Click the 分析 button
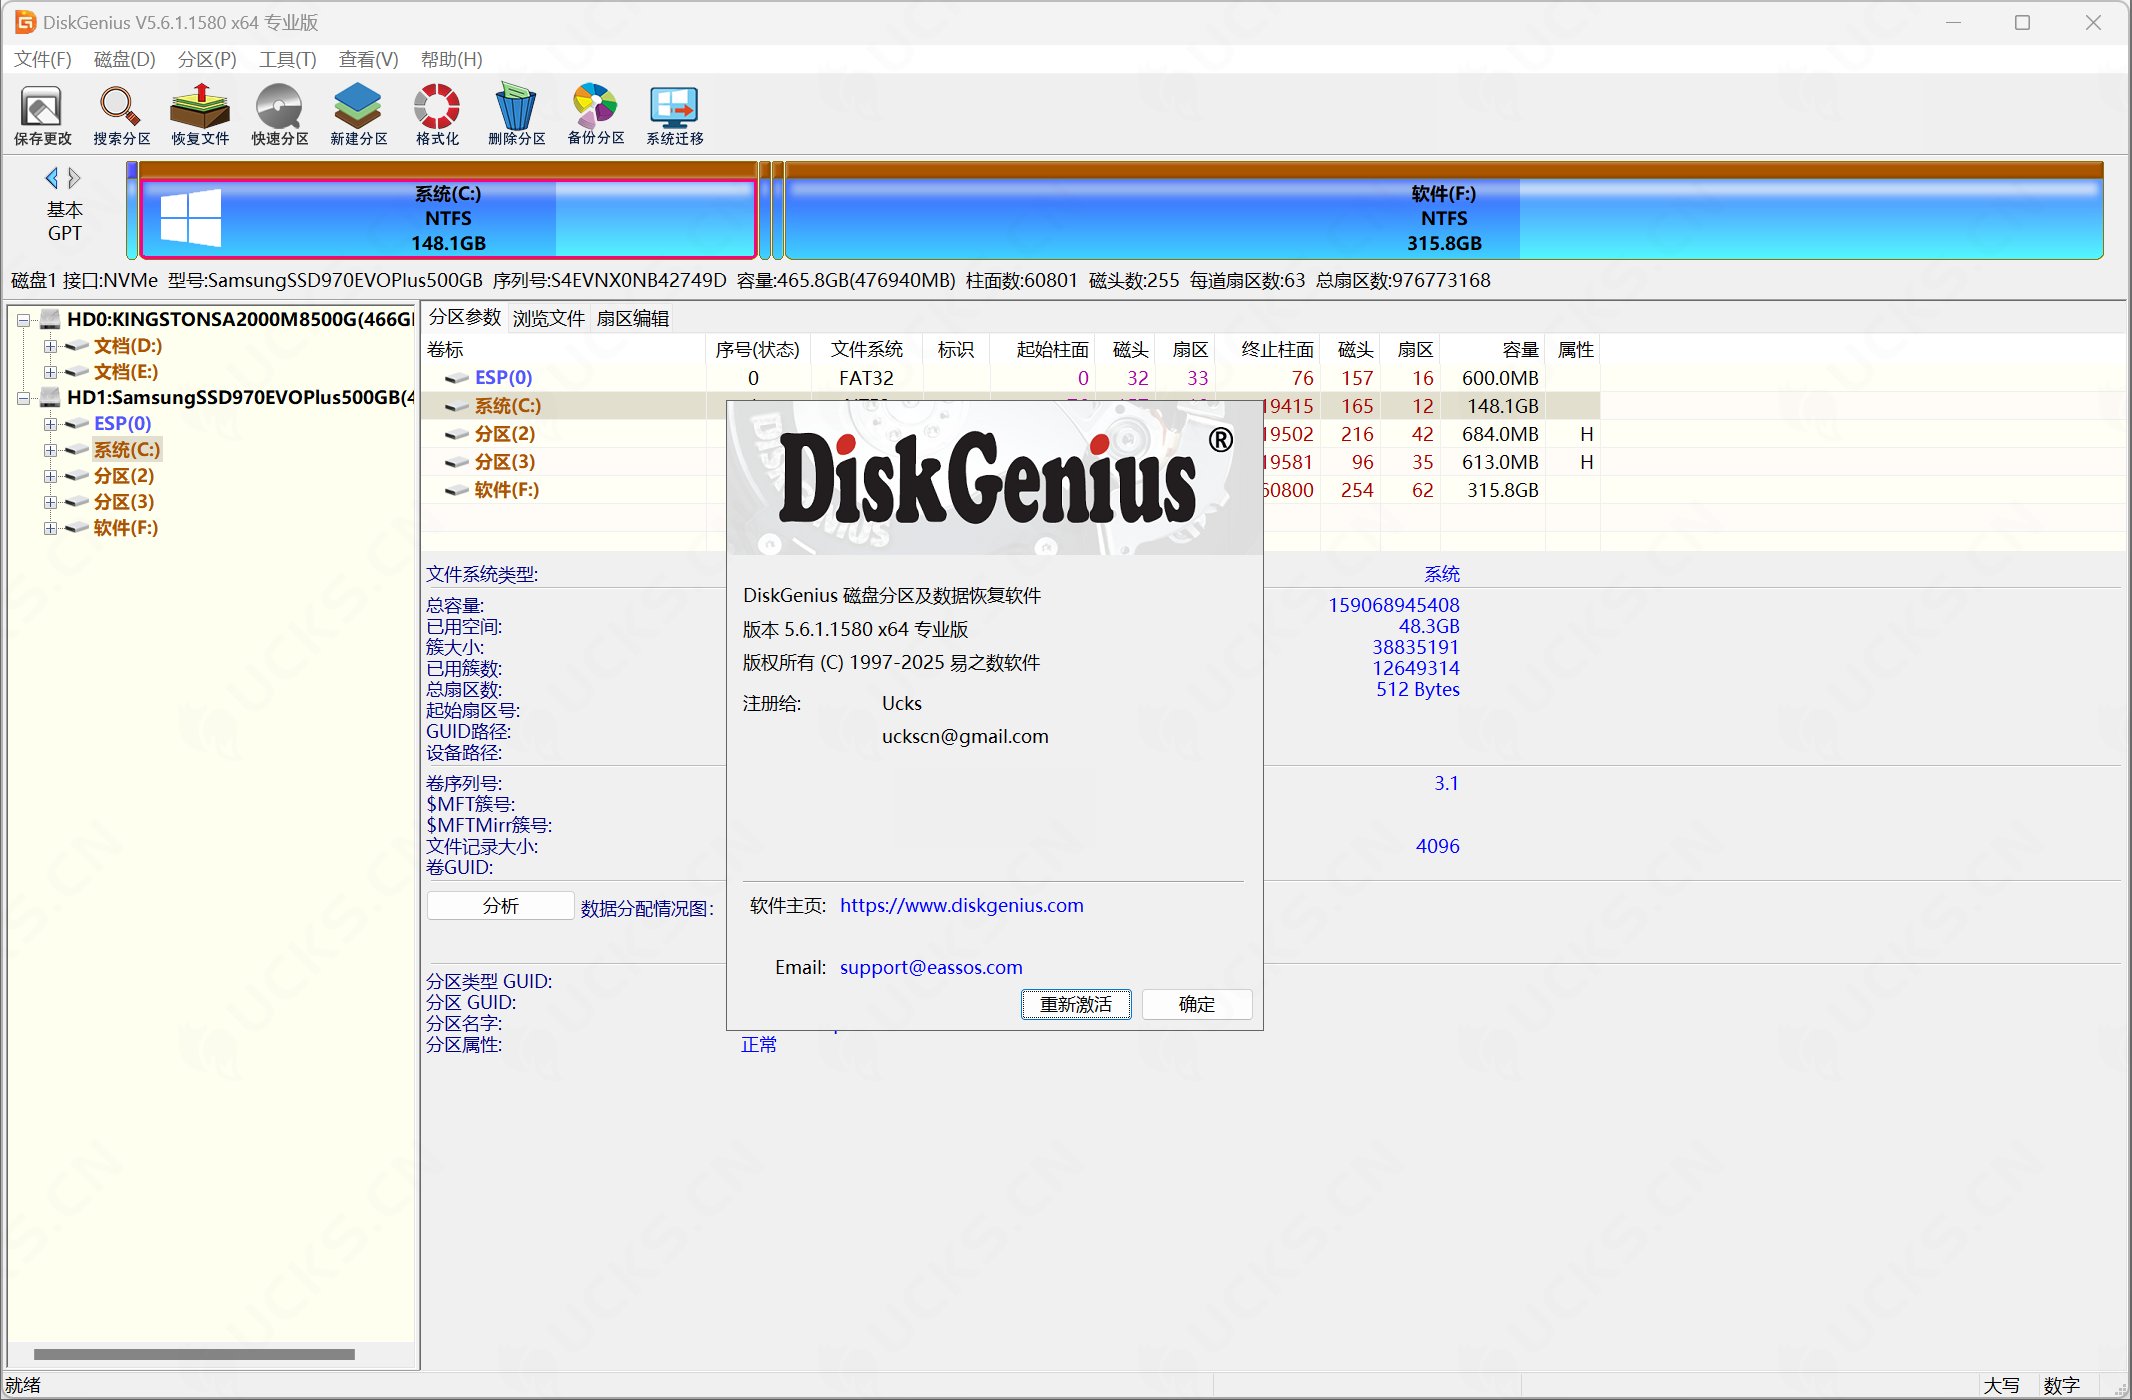This screenshot has width=2132, height=1400. (501, 906)
